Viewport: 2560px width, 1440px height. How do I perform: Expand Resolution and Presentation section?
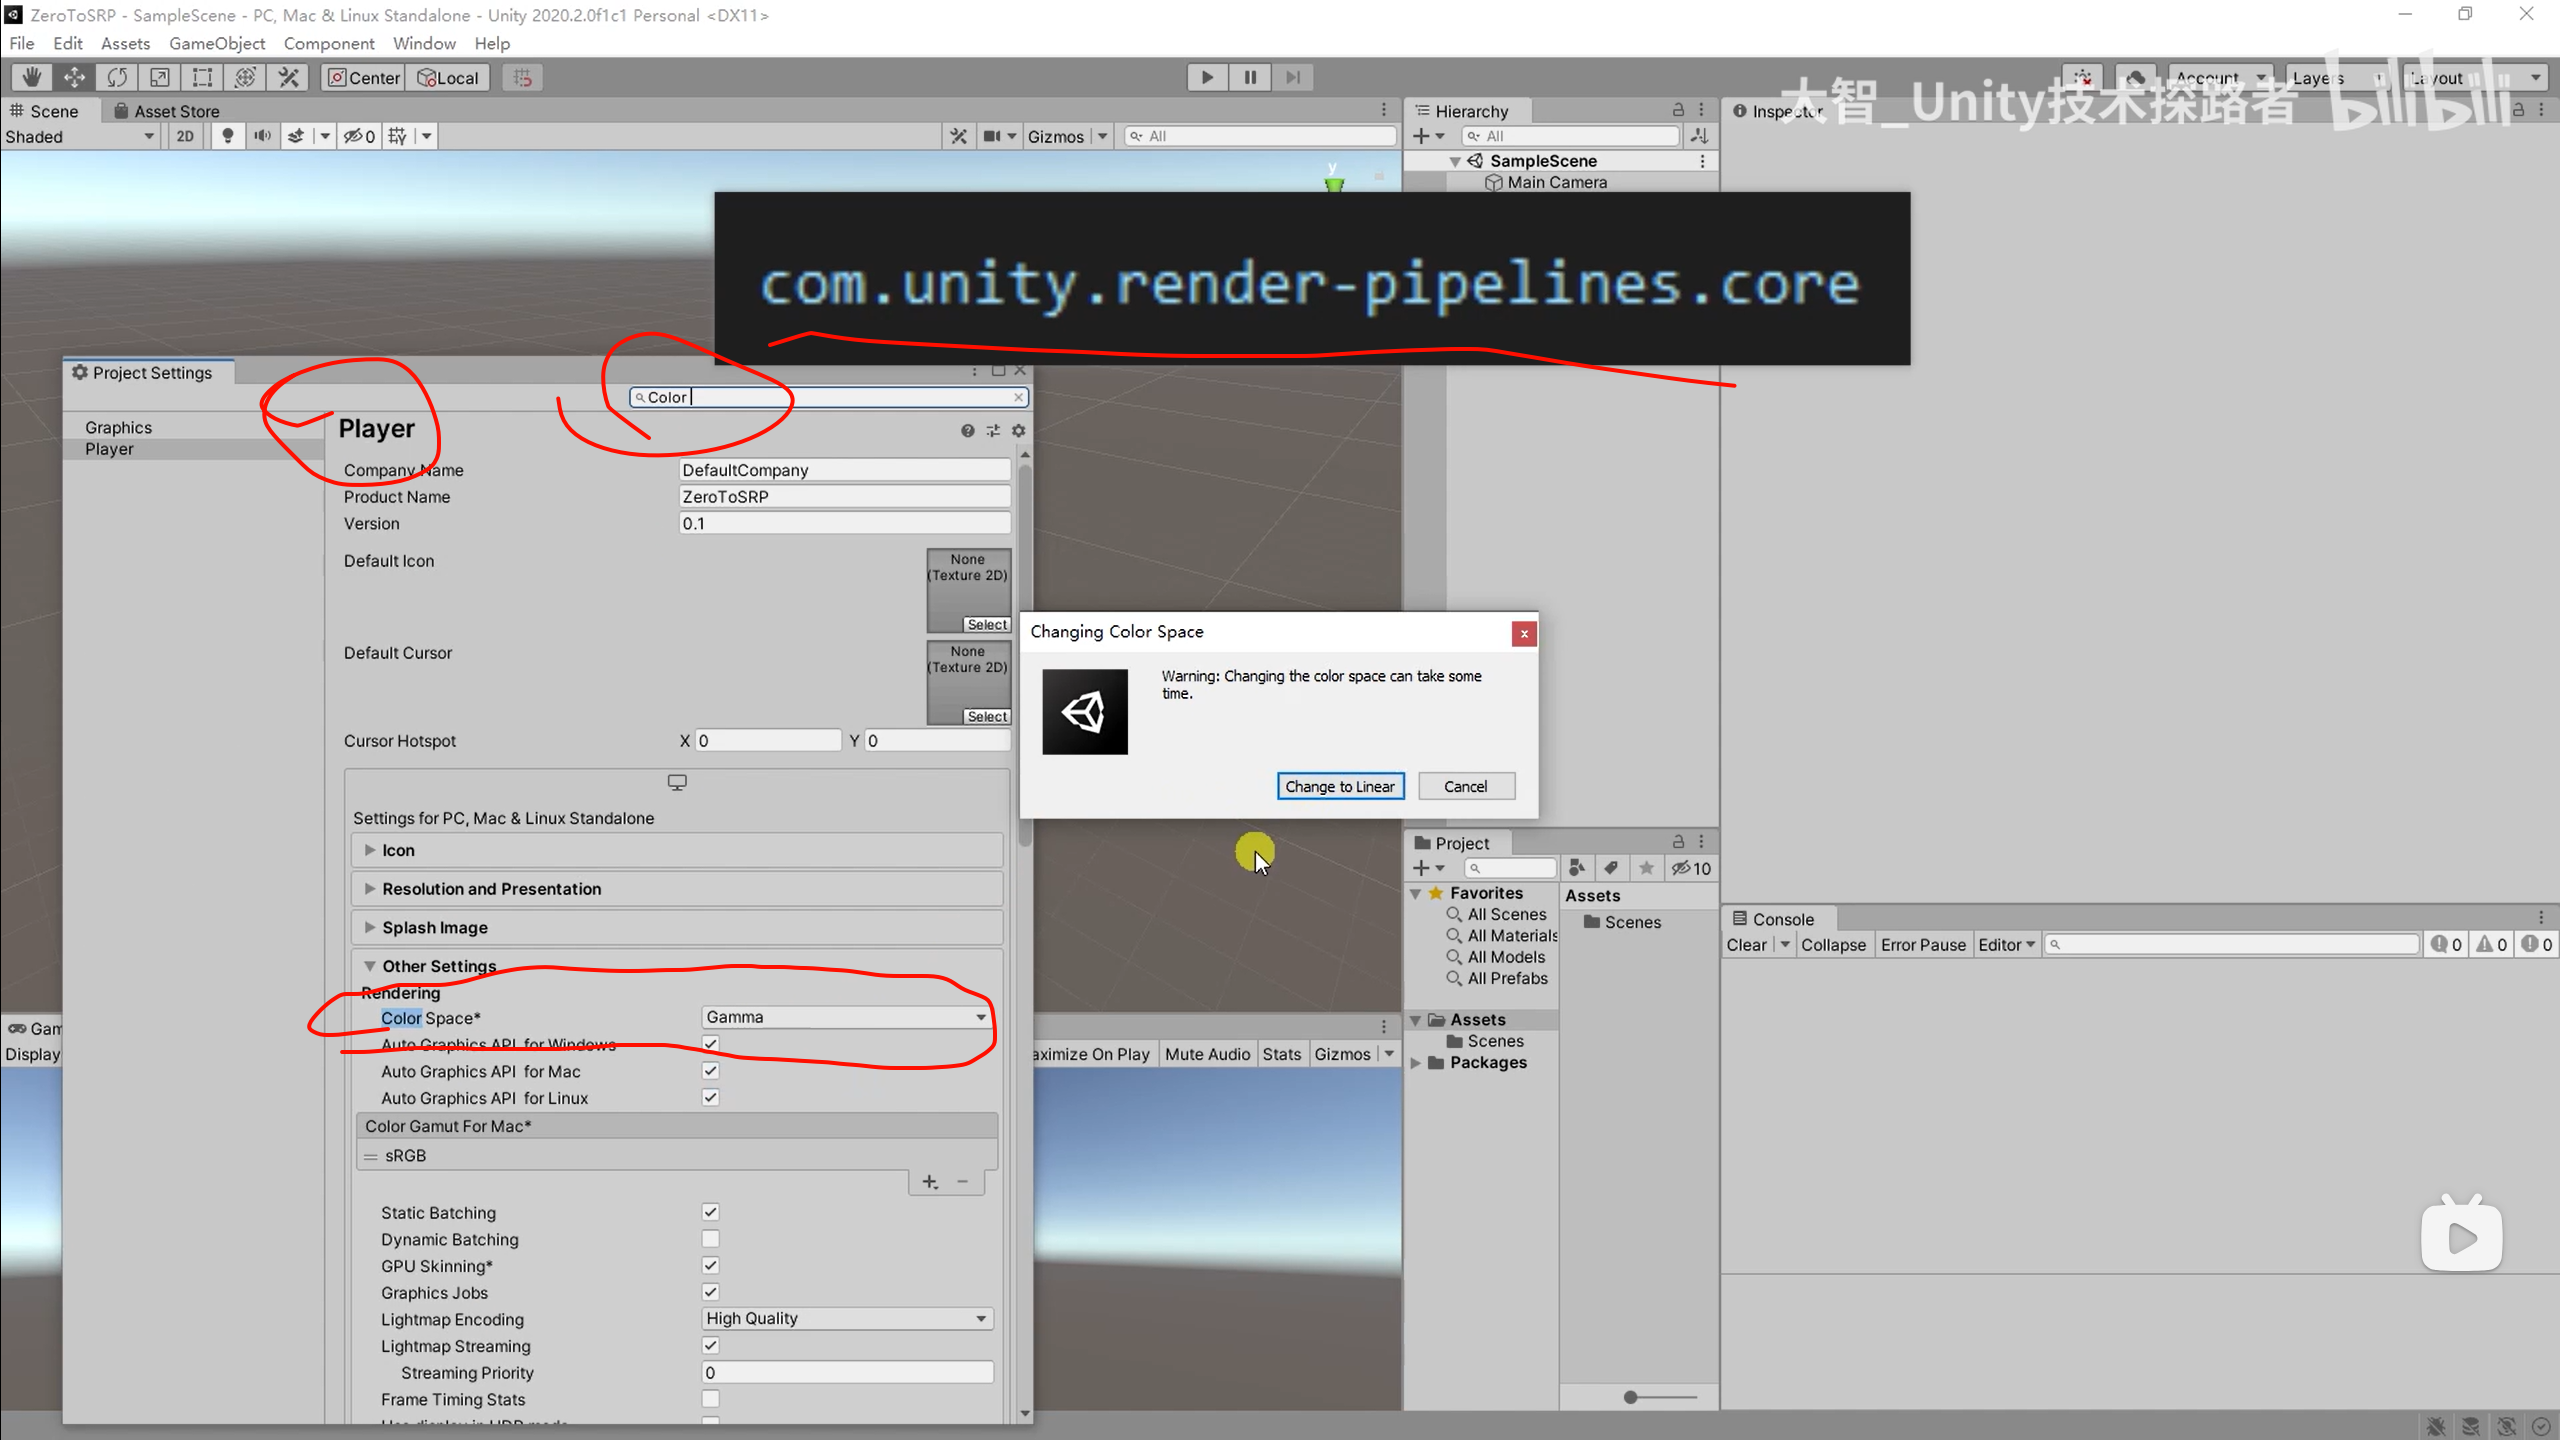677,889
